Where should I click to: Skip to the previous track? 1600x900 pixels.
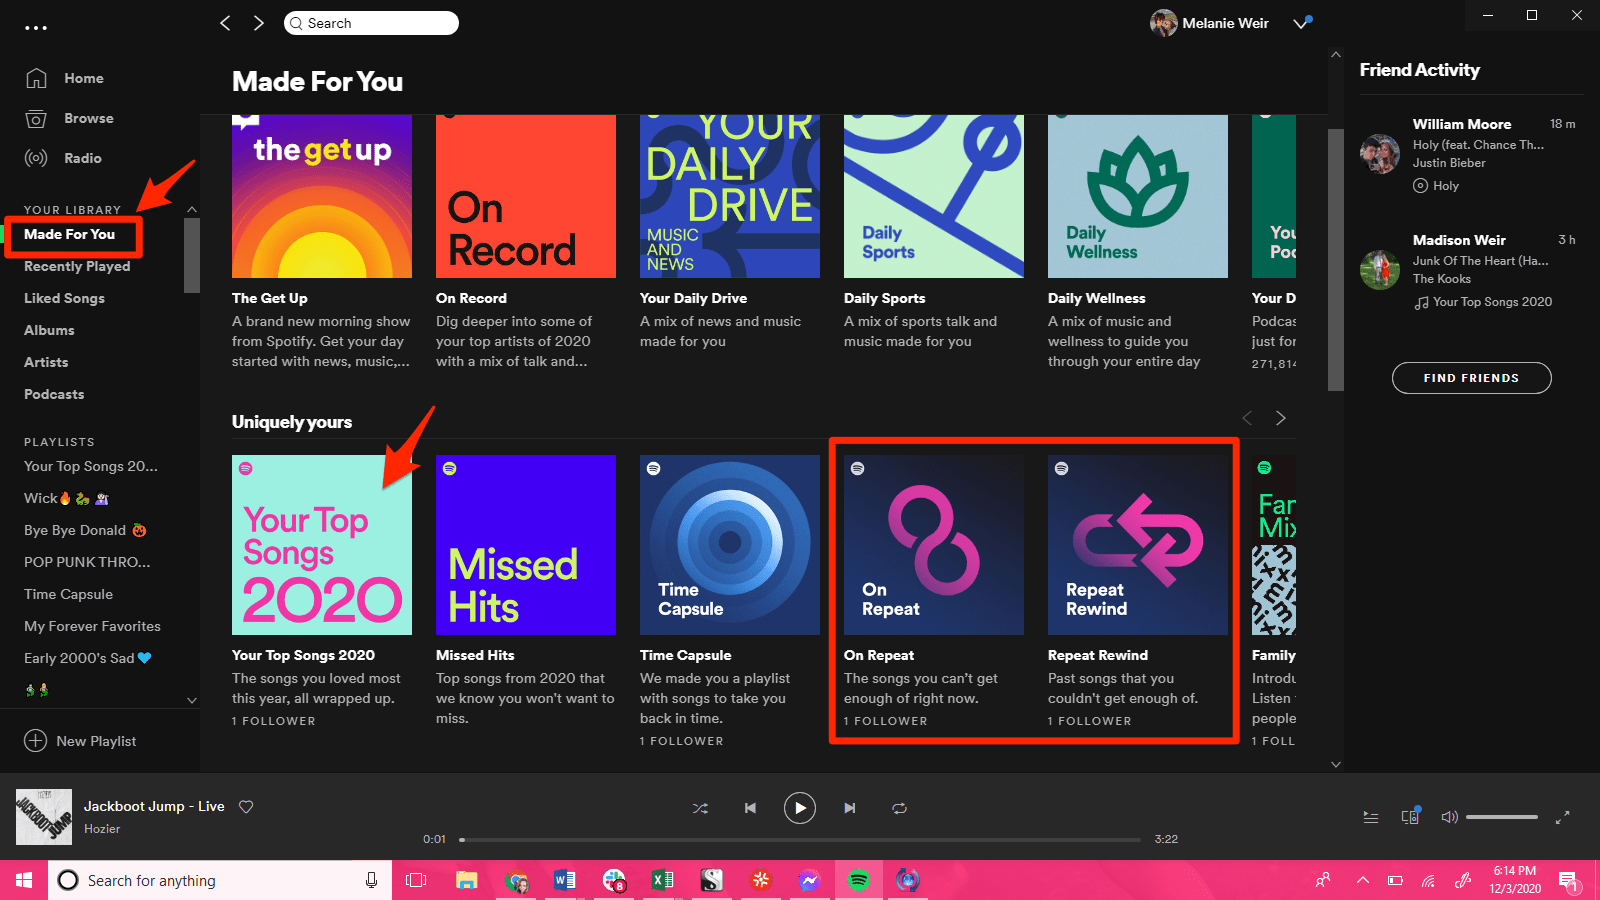[750, 808]
